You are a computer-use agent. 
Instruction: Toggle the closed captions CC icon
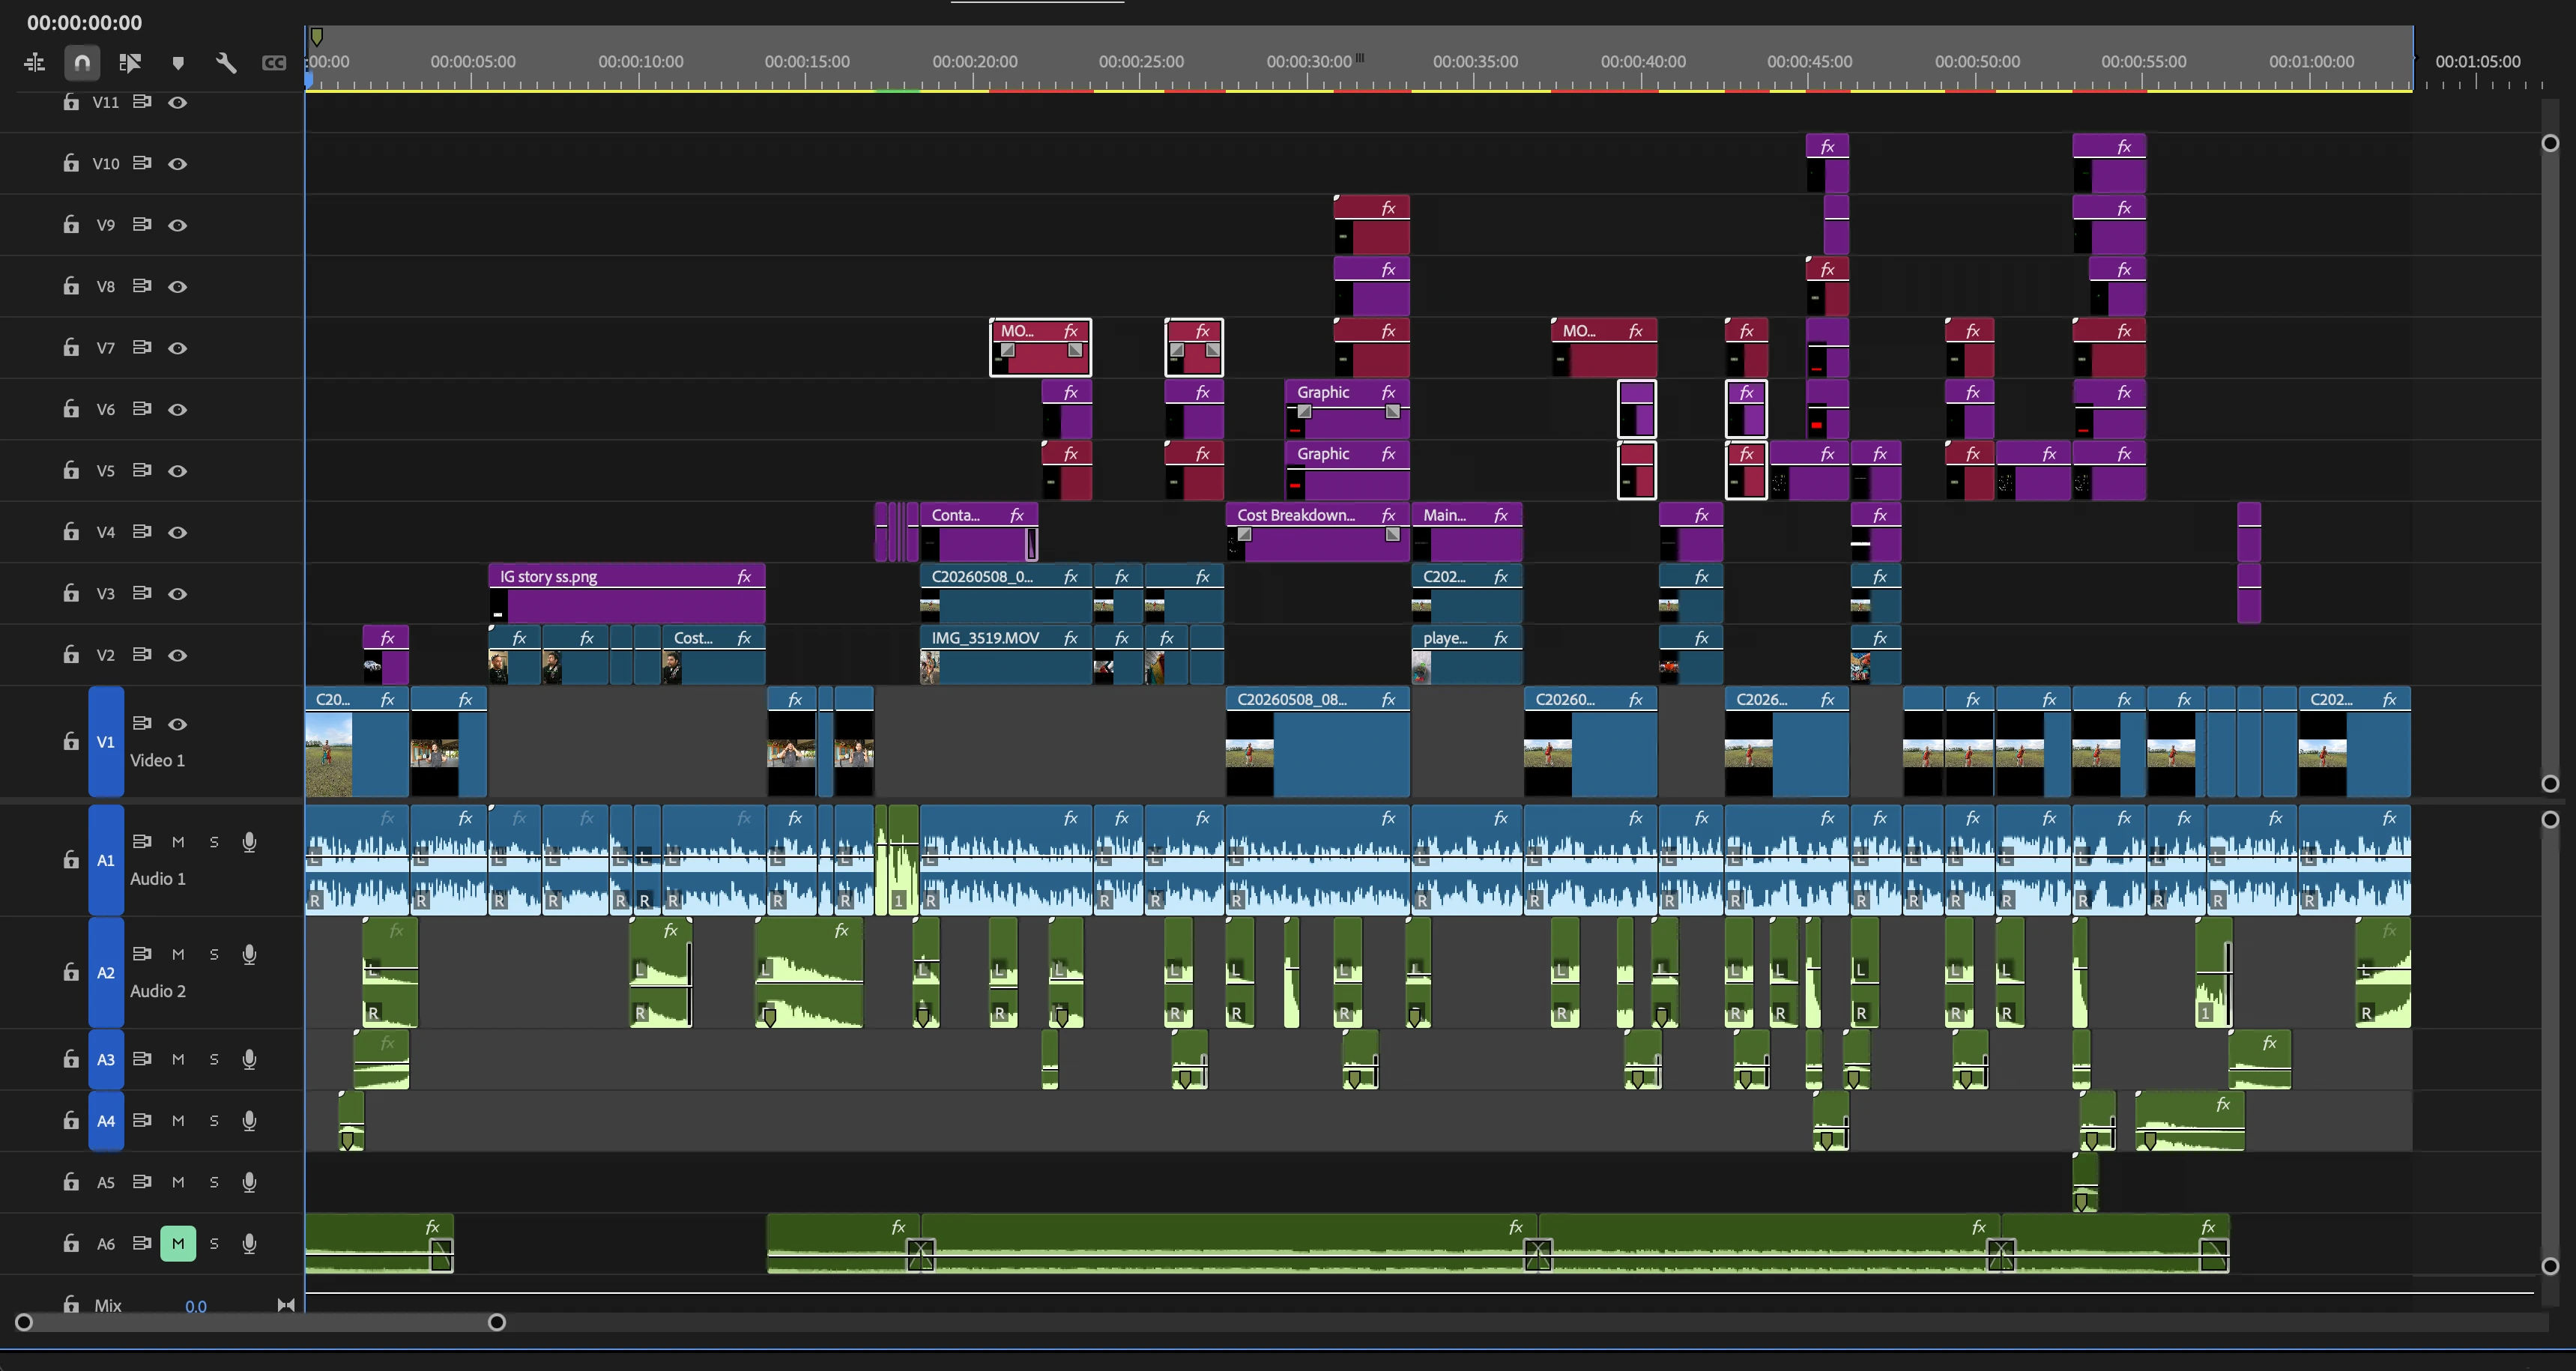(274, 63)
